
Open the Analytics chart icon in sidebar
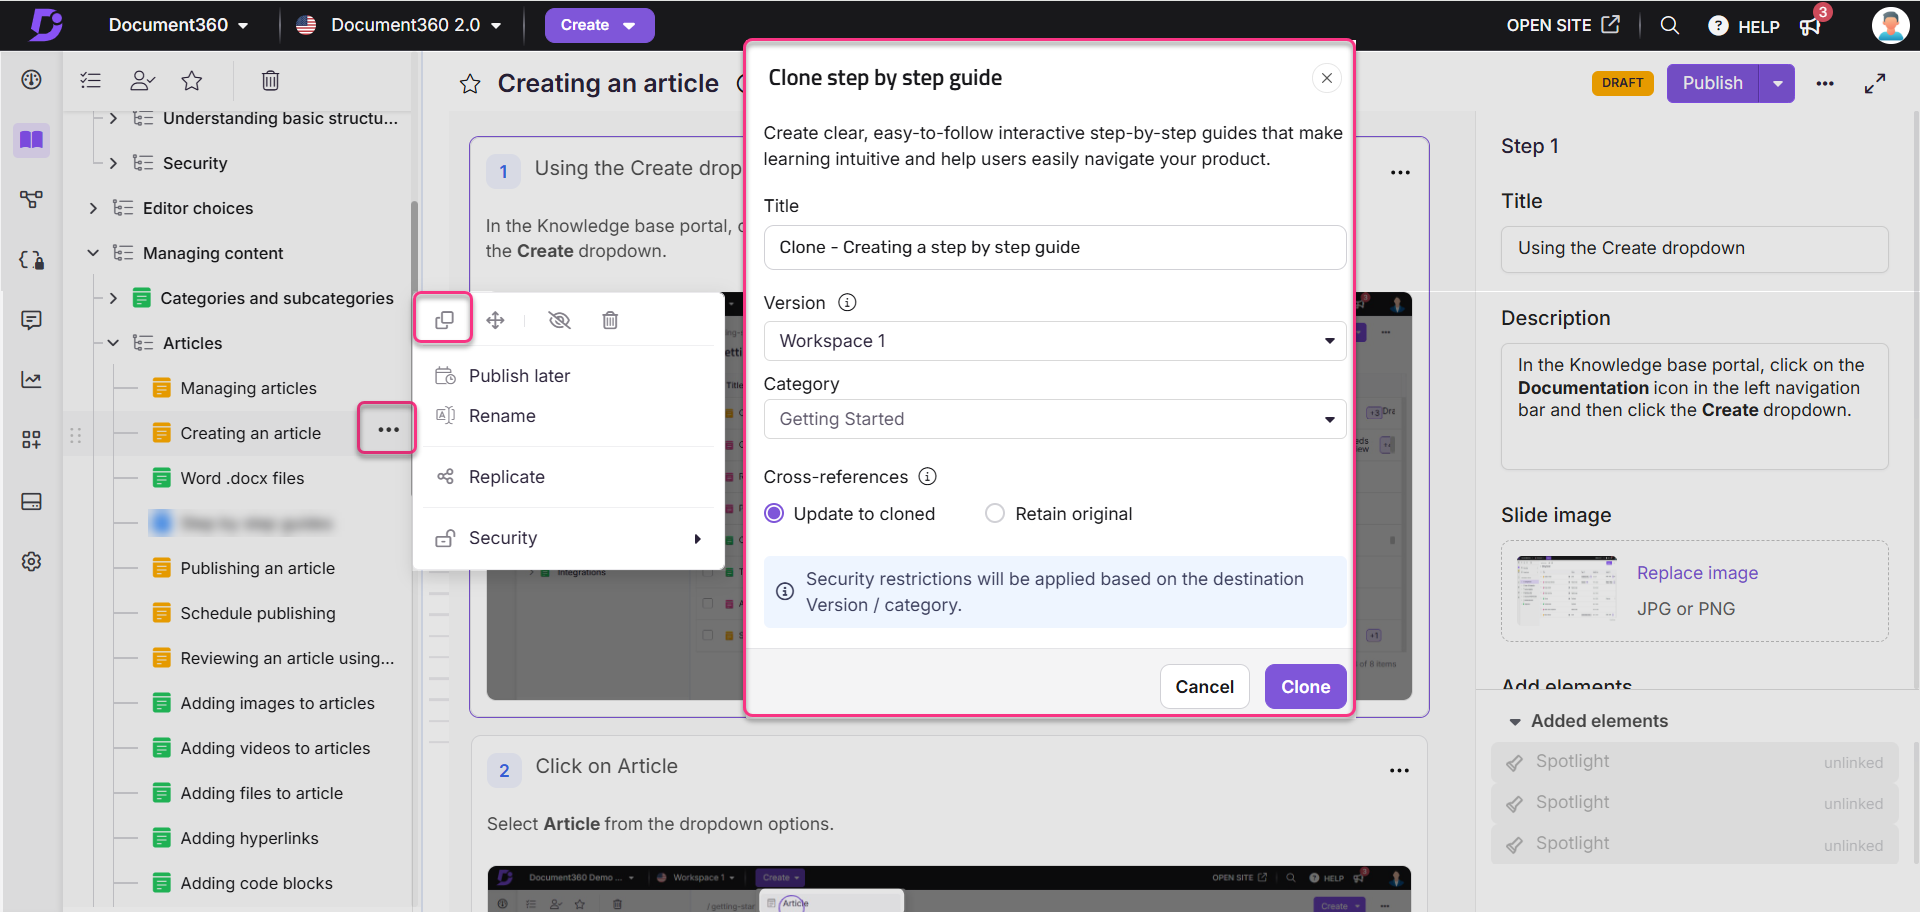pos(32,380)
